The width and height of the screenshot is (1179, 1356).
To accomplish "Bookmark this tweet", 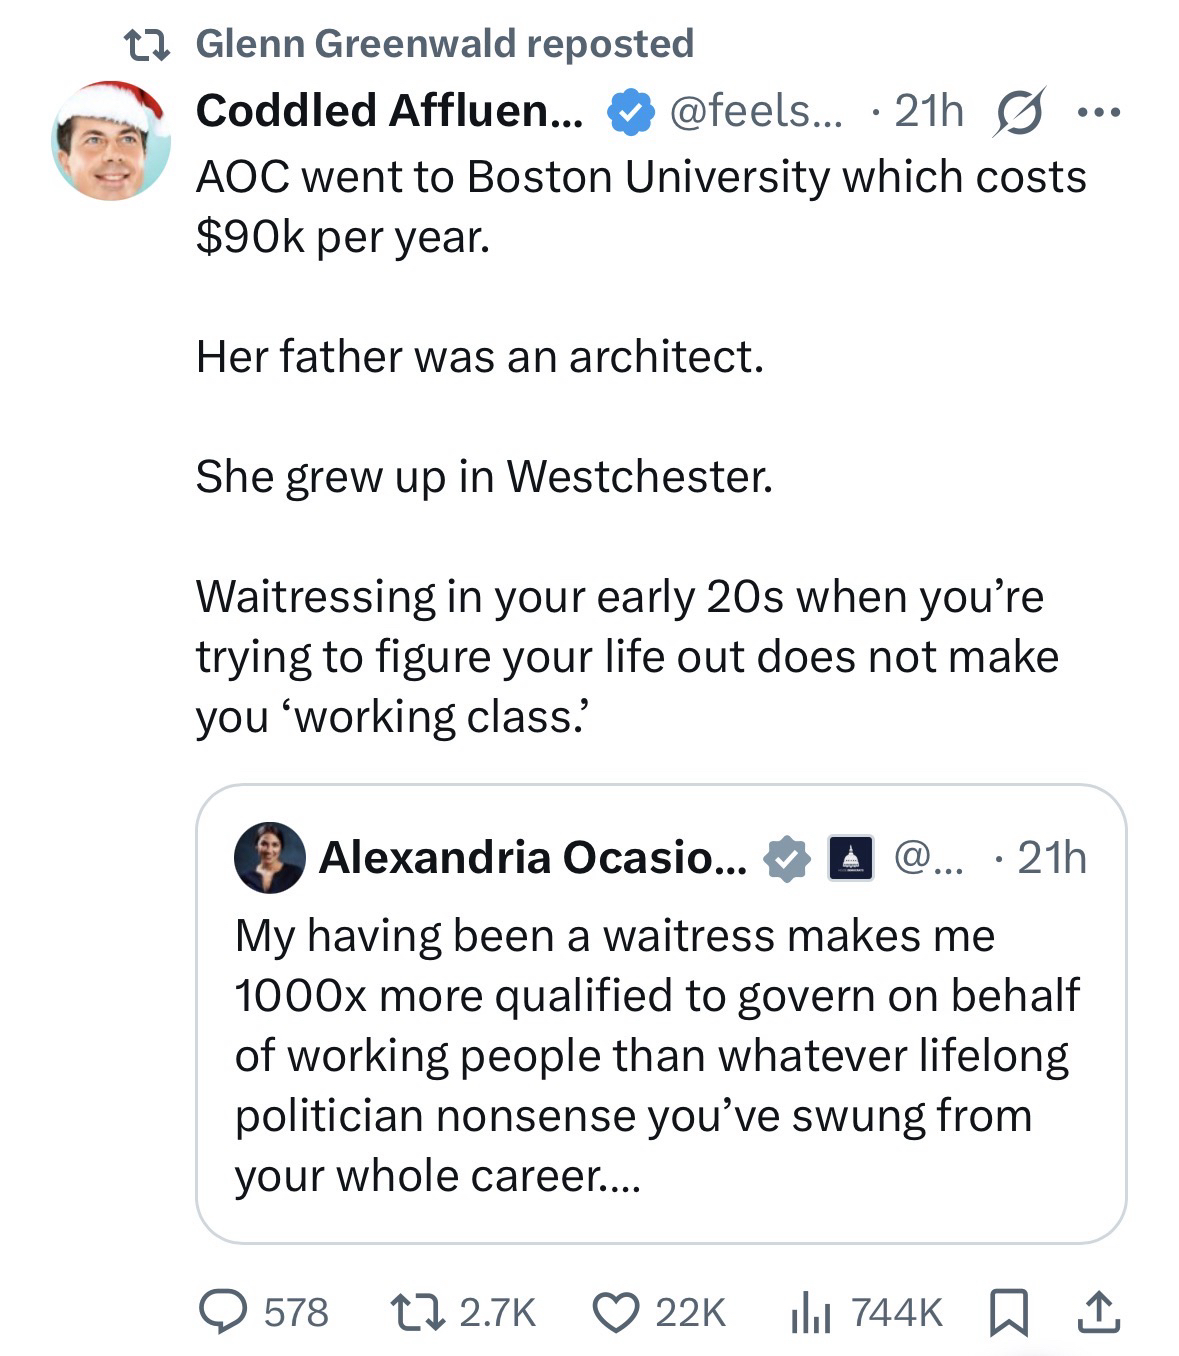I will point(1008,1312).
